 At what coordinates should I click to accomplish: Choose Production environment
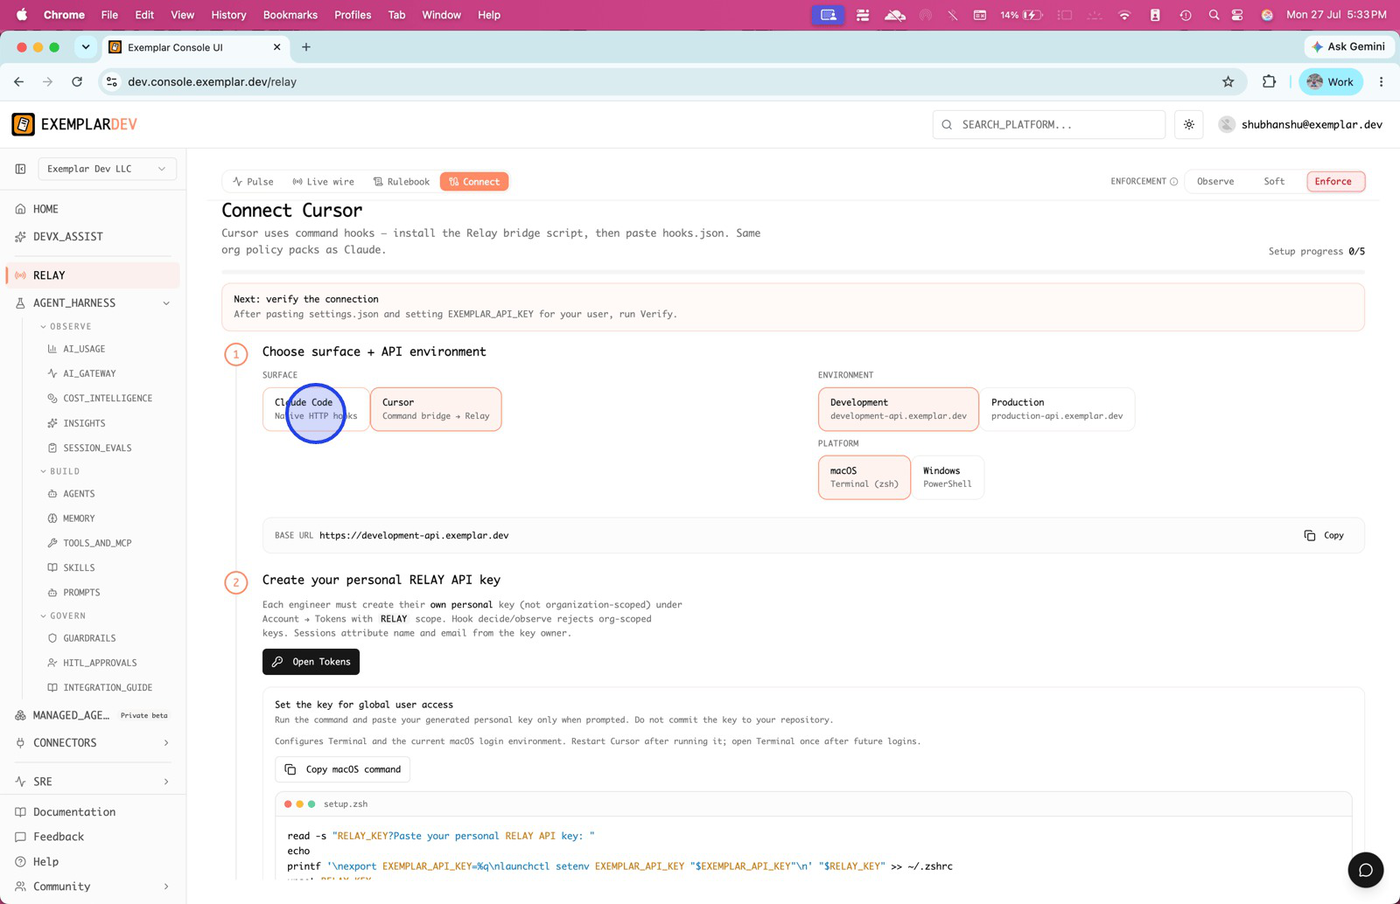point(1057,409)
